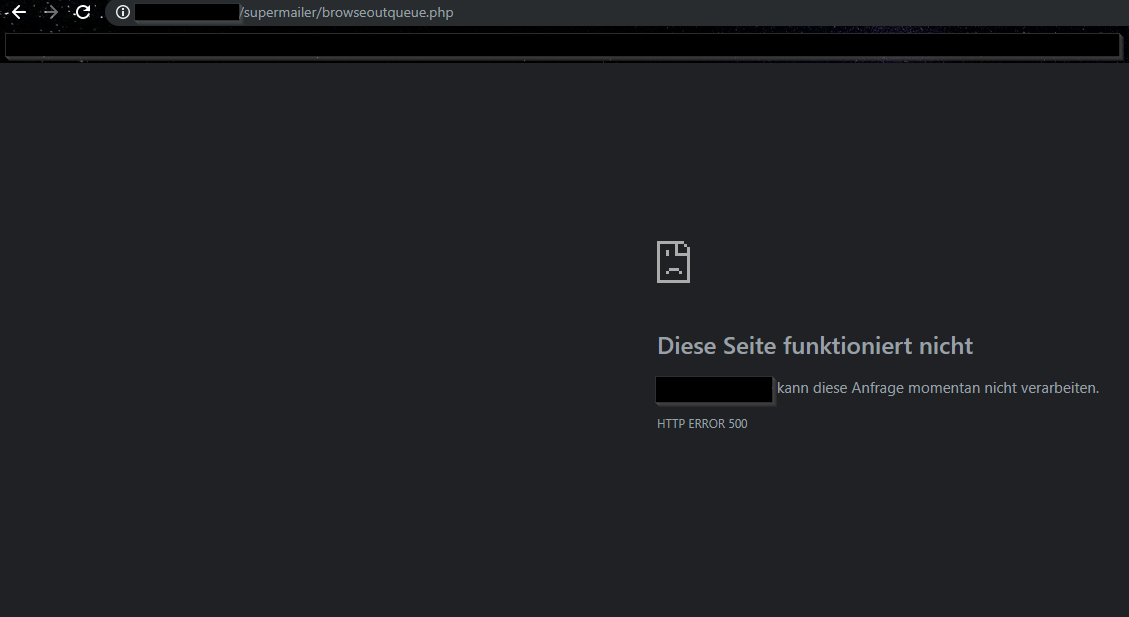Click the sad document error icon
This screenshot has height=617, width=1129.
(673, 262)
